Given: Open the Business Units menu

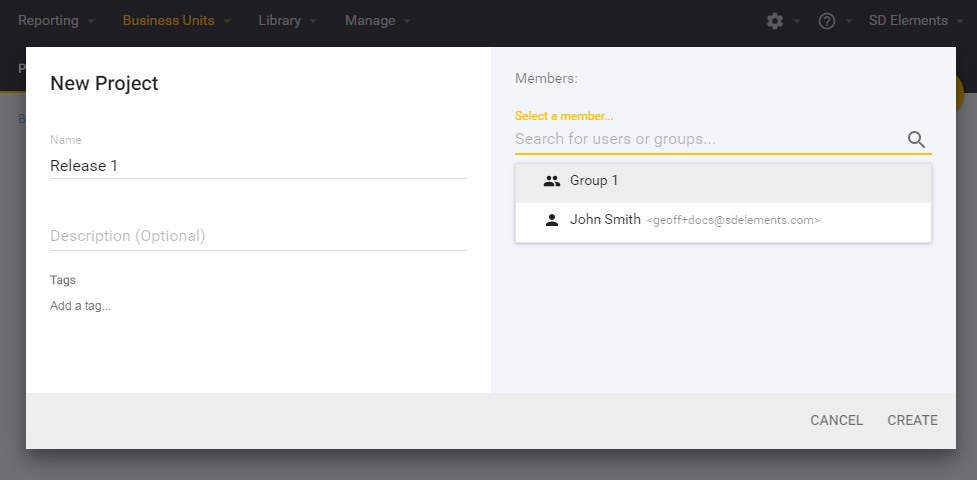Looking at the screenshot, I should click(x=168, y=21).
